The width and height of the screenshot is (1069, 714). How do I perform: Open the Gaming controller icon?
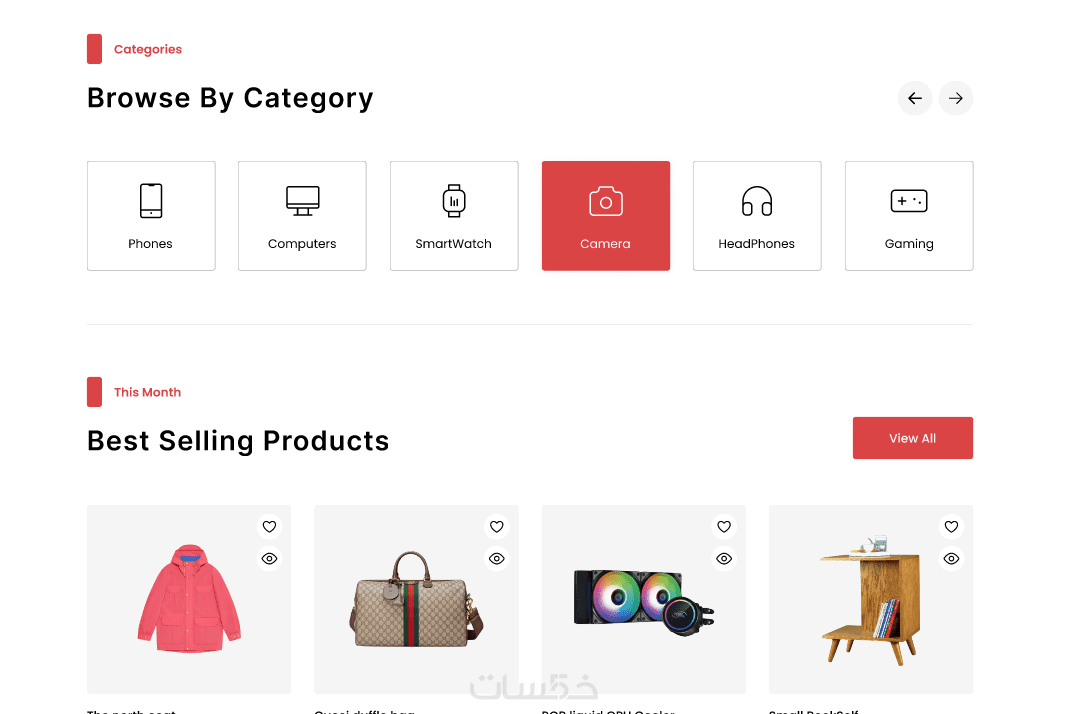908,201
